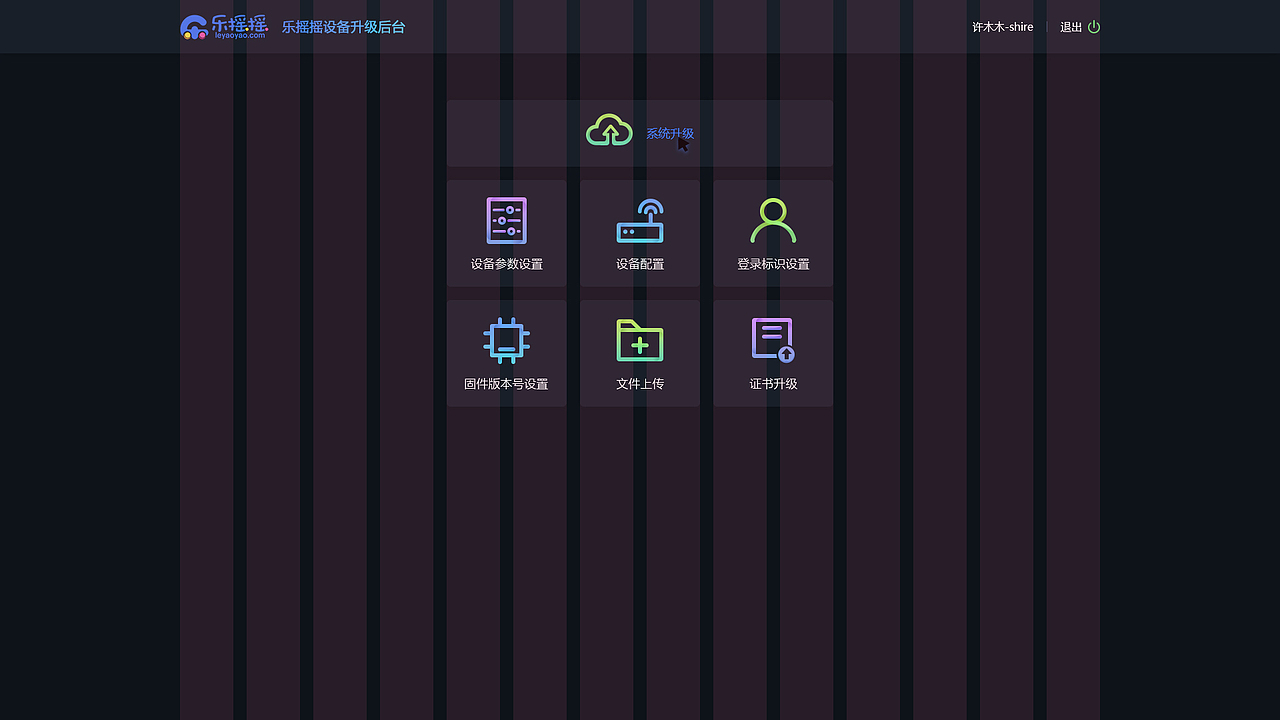Open the folder-plus icon for 文件上传
1280x720 pixels.
click(639, 340)
